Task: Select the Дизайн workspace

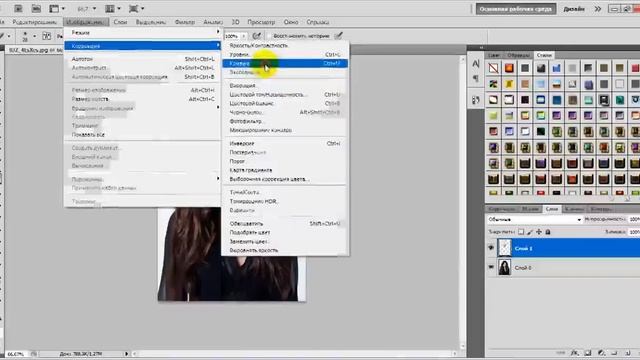Action: [574, 9]
